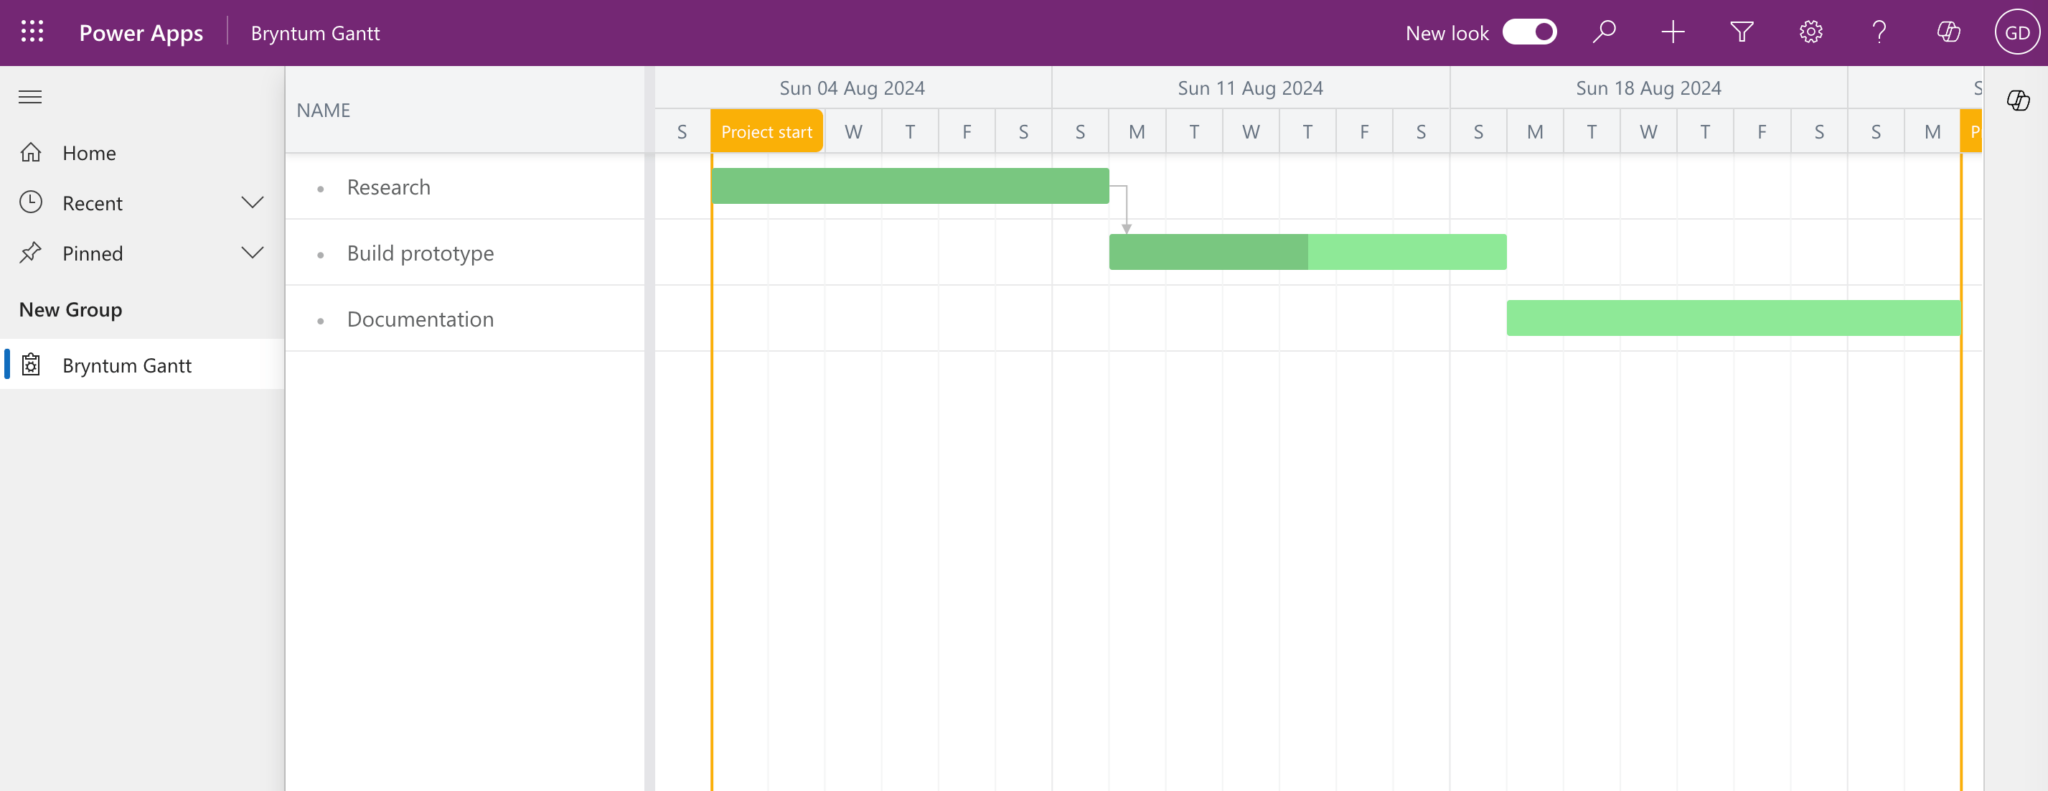The image size is (2048, 791).
Task: Select the Build prototype task row
Action: pos(465,253)
